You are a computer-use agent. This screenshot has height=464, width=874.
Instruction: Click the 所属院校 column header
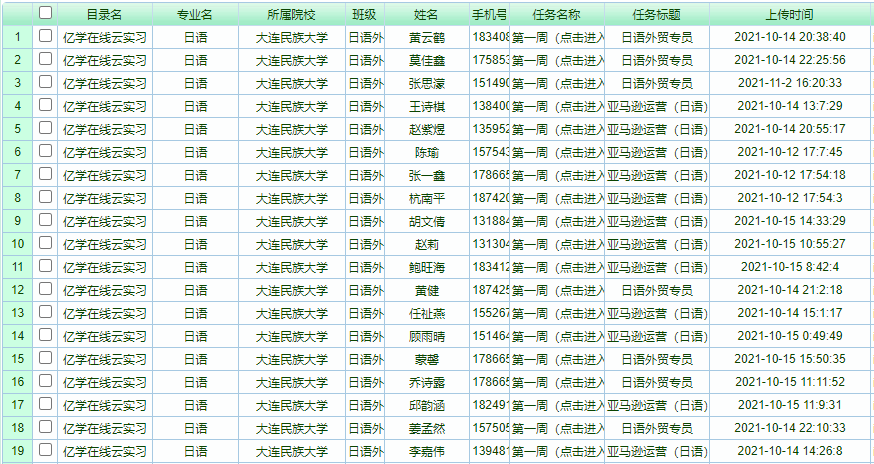point(291,14)
